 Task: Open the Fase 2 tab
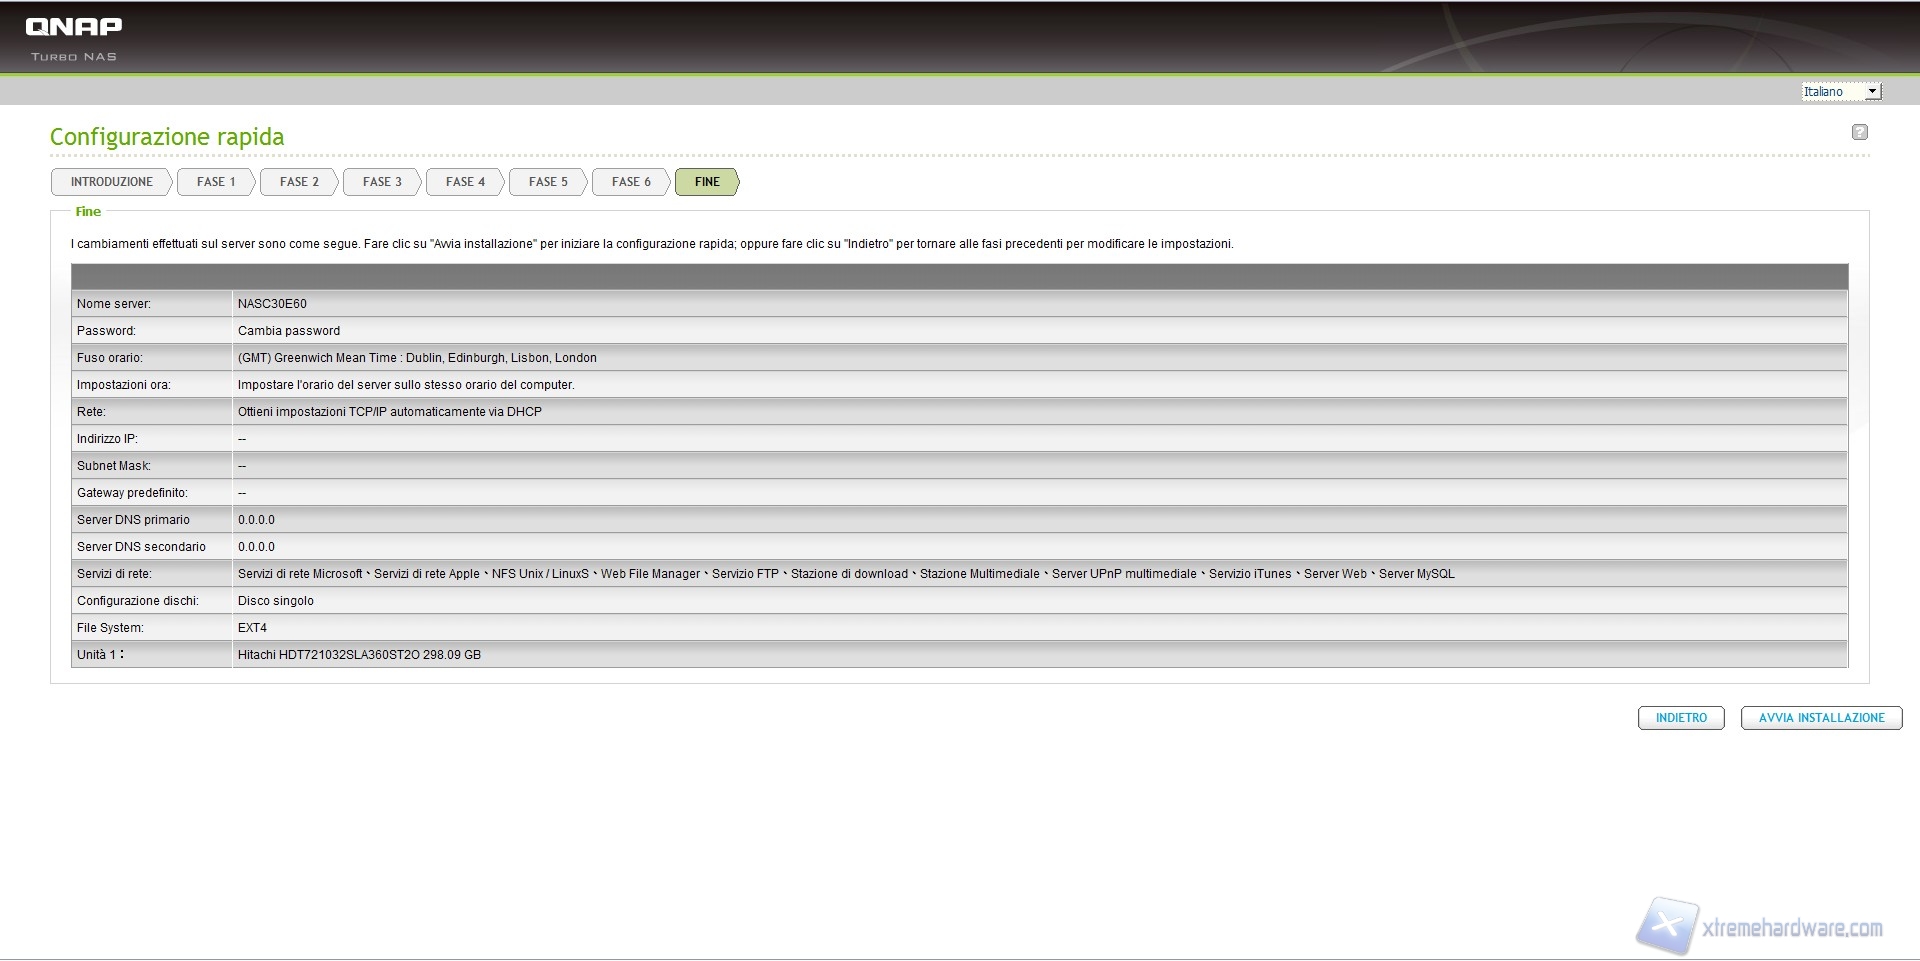(x=299, y=182)
